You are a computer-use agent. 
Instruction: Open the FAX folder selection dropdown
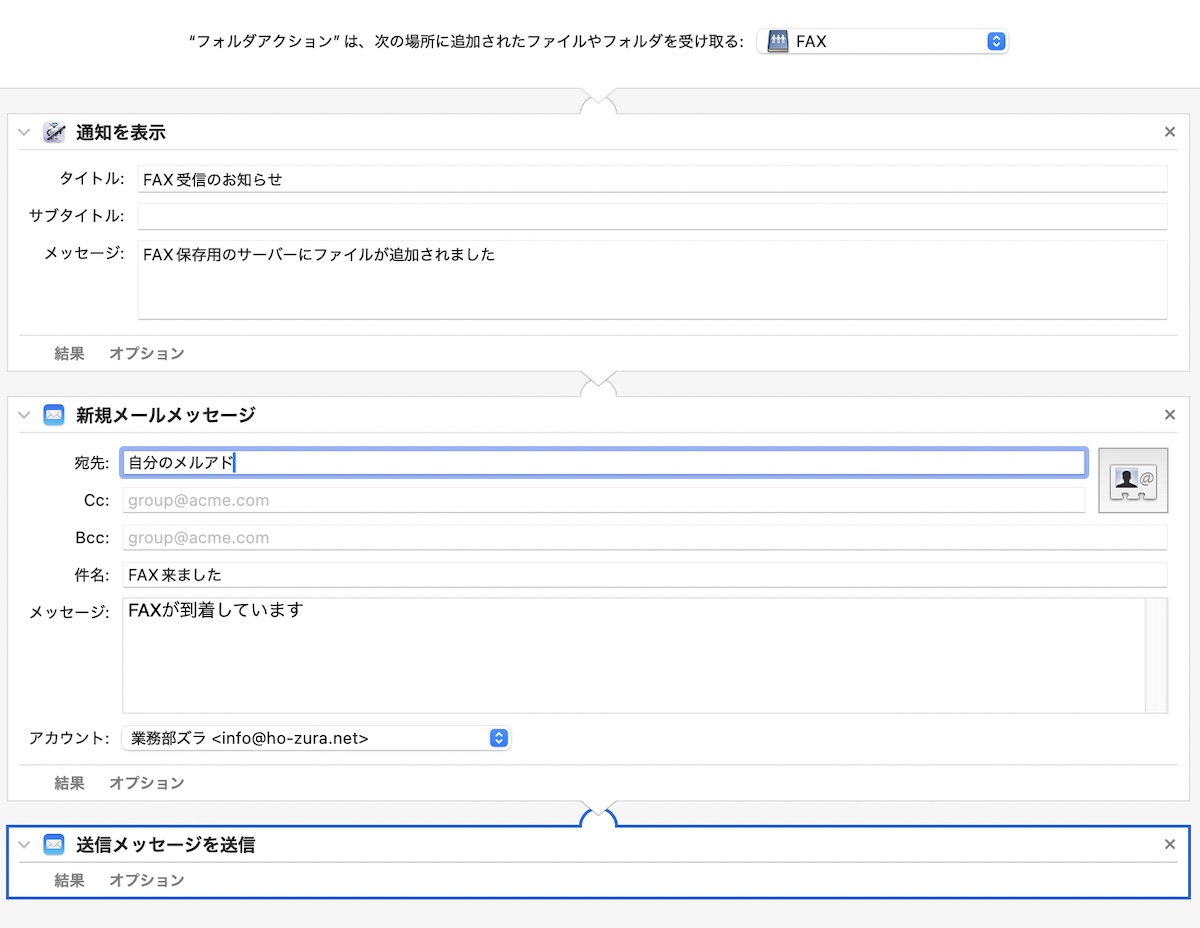point(994,42)
